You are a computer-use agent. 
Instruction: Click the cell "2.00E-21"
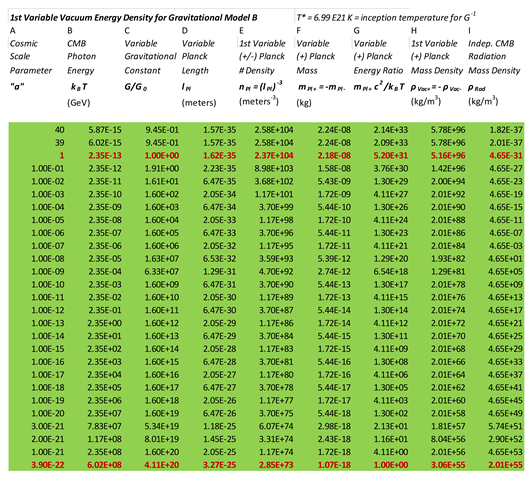[48, 439]
